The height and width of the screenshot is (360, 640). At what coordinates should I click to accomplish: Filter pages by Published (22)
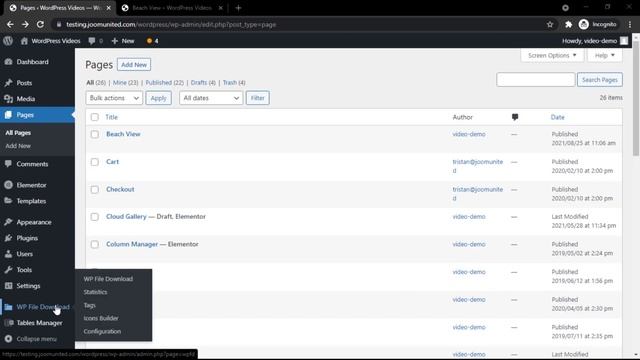click(x=164, y=82)
